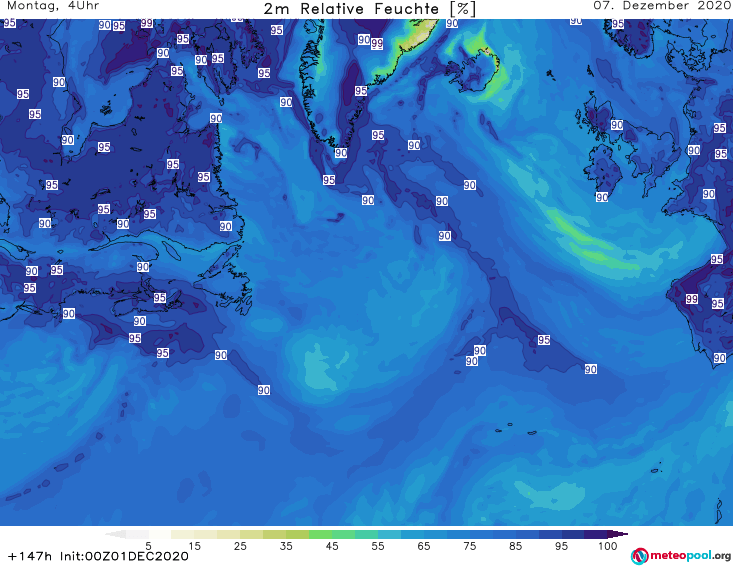Click the legend value '75'
The height and width of the screenshot is (566, 733).
point(469,546)
